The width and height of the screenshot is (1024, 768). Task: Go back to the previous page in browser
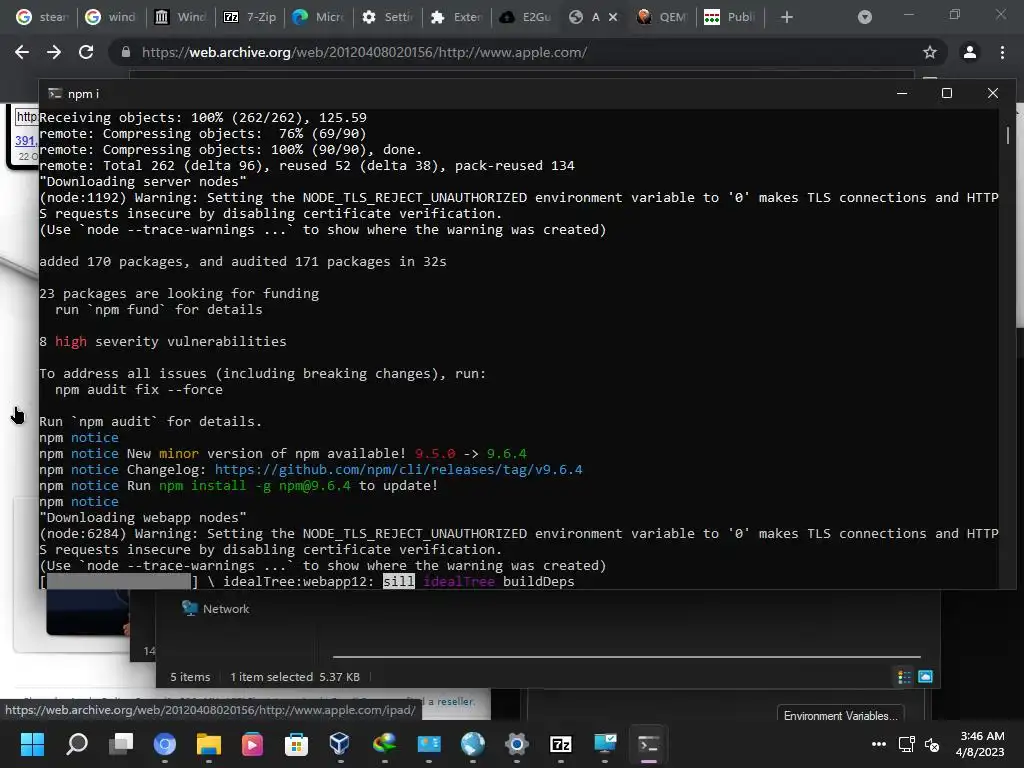click(22, 52)
